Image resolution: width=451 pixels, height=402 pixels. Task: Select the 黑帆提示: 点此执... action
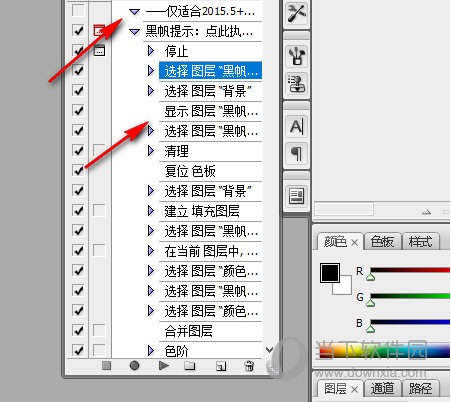203,31
